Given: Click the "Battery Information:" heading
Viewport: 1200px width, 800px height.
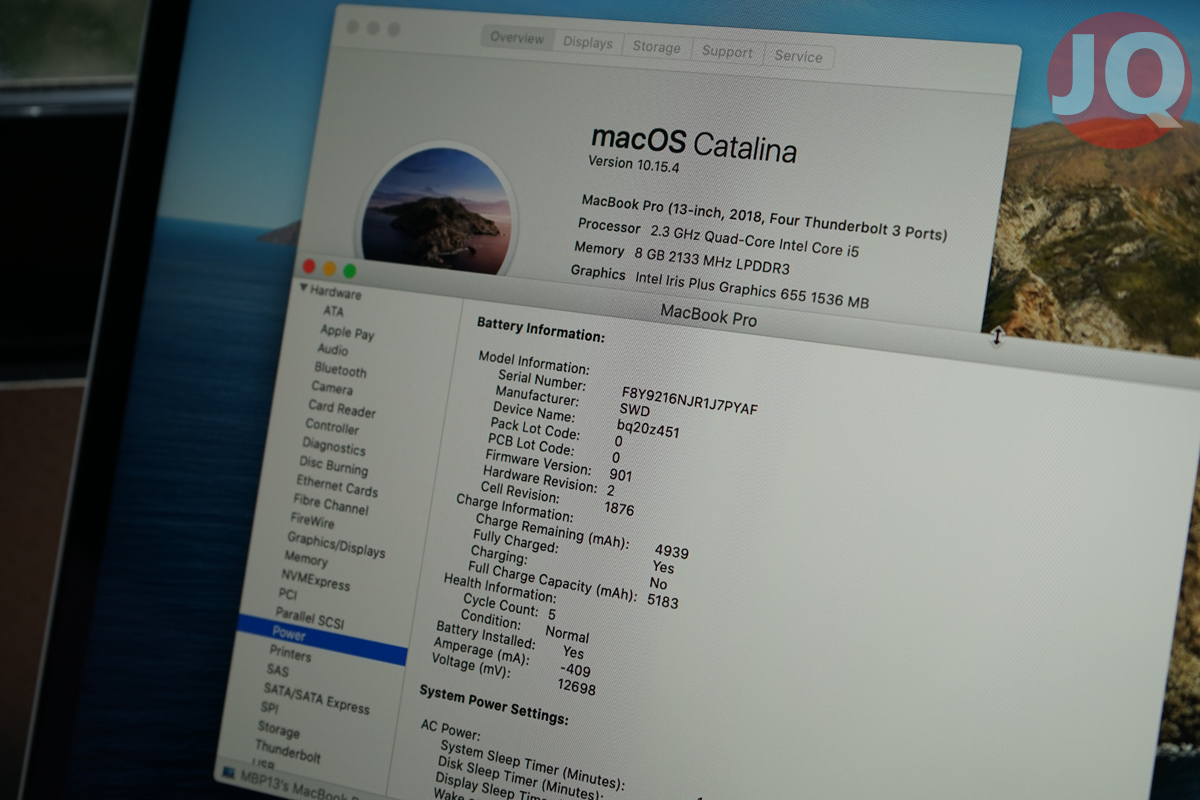Looking at the screenshot, I should coord(540,329).
